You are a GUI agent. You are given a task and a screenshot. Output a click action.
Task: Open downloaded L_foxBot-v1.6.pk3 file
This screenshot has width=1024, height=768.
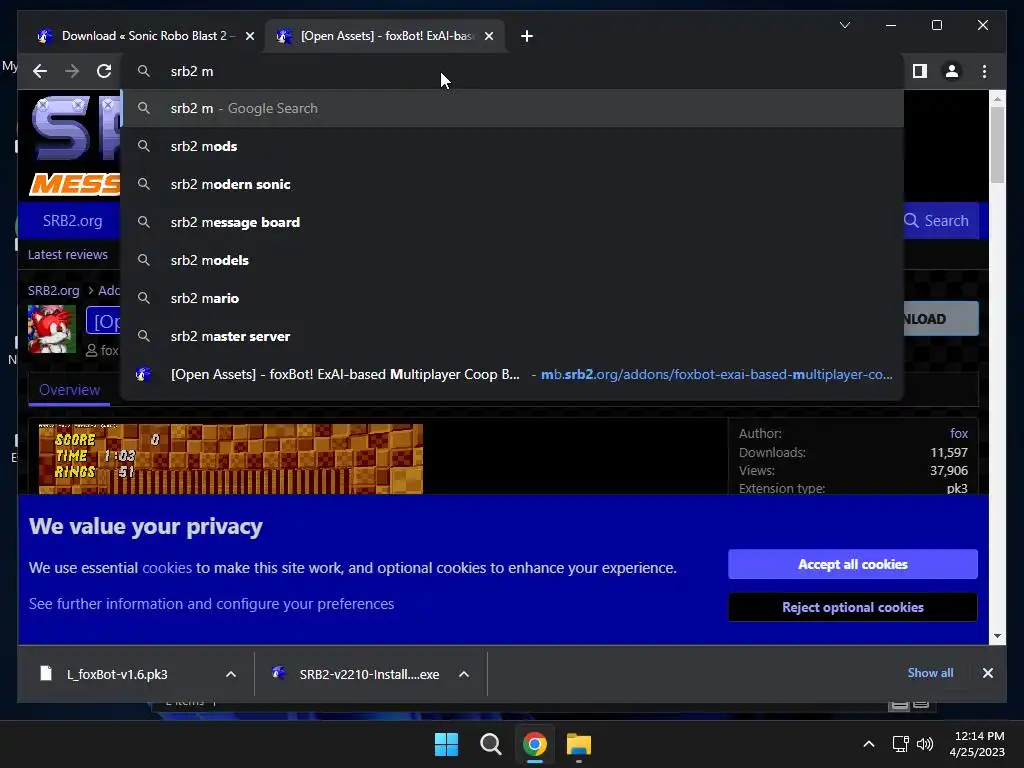tap(118, 674)
